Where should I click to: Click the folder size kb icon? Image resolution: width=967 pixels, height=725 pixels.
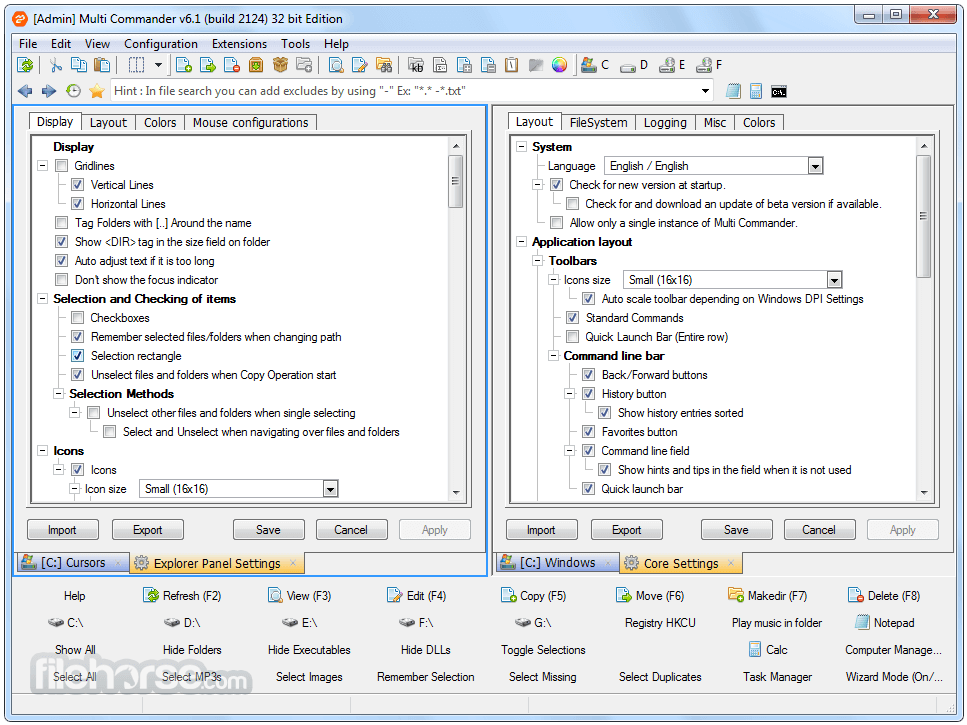(x=416, y=65)
